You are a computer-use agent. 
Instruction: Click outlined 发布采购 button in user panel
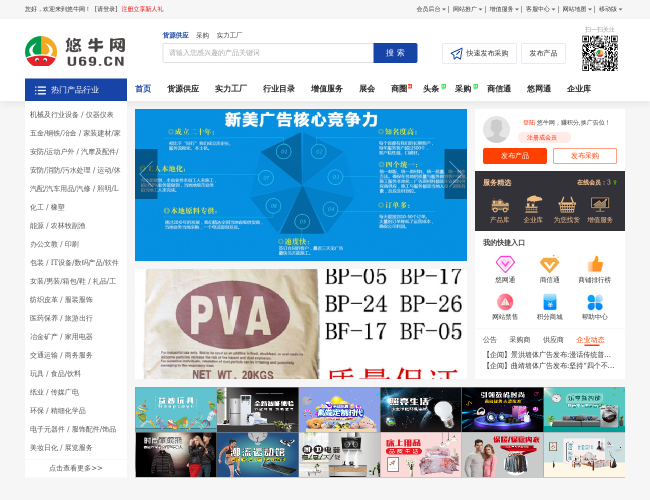(x=585, y=156)
